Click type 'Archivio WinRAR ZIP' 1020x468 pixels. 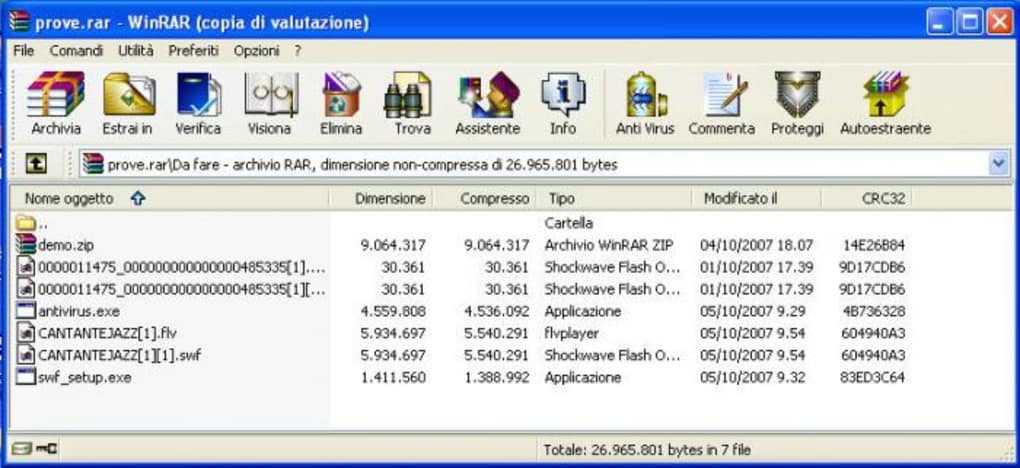pos(609,245)
